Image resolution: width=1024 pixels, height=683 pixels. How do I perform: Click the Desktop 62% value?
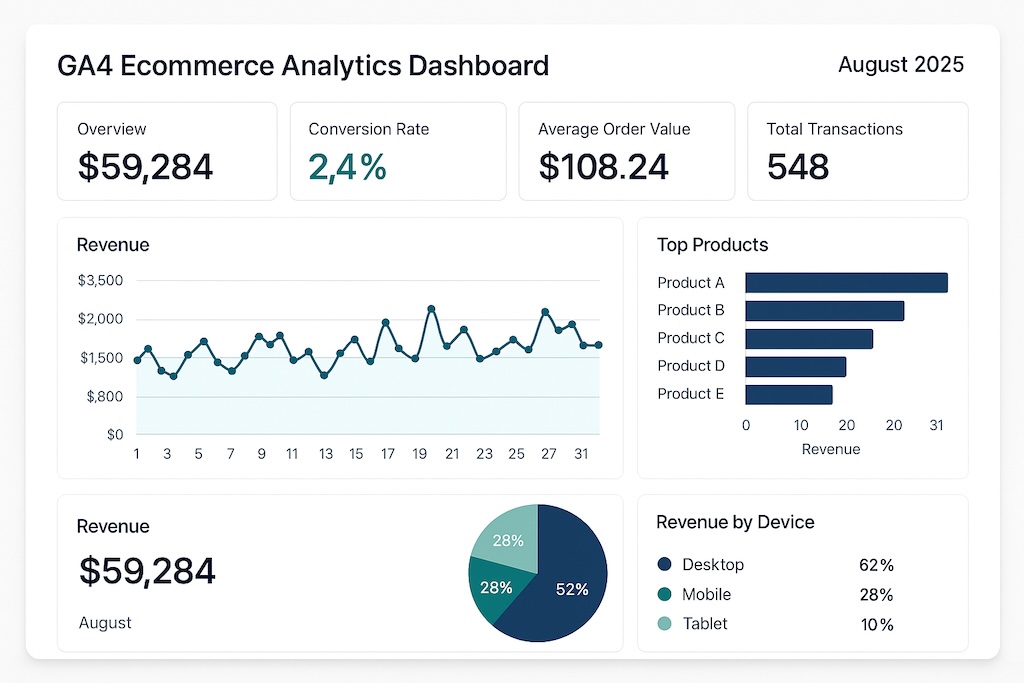tap(876, 565)
